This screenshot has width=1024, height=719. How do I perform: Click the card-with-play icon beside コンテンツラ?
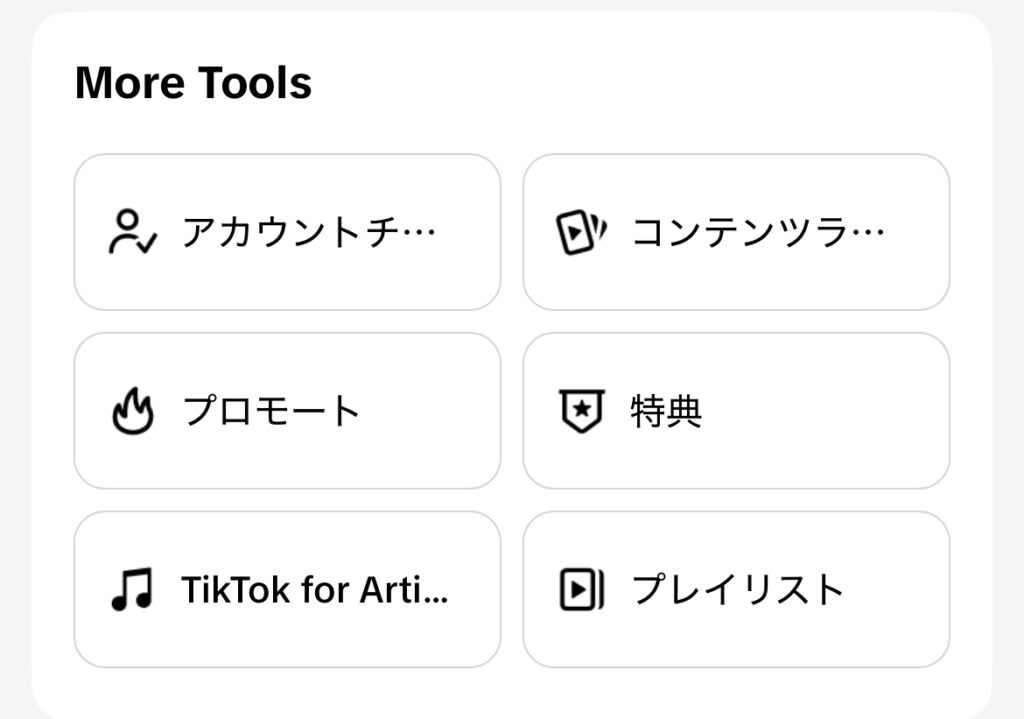point(578,230)
